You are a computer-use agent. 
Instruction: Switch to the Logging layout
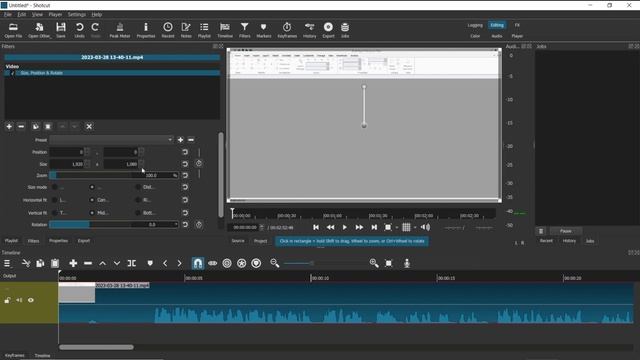pyautogui.click(x=475, y=25)
